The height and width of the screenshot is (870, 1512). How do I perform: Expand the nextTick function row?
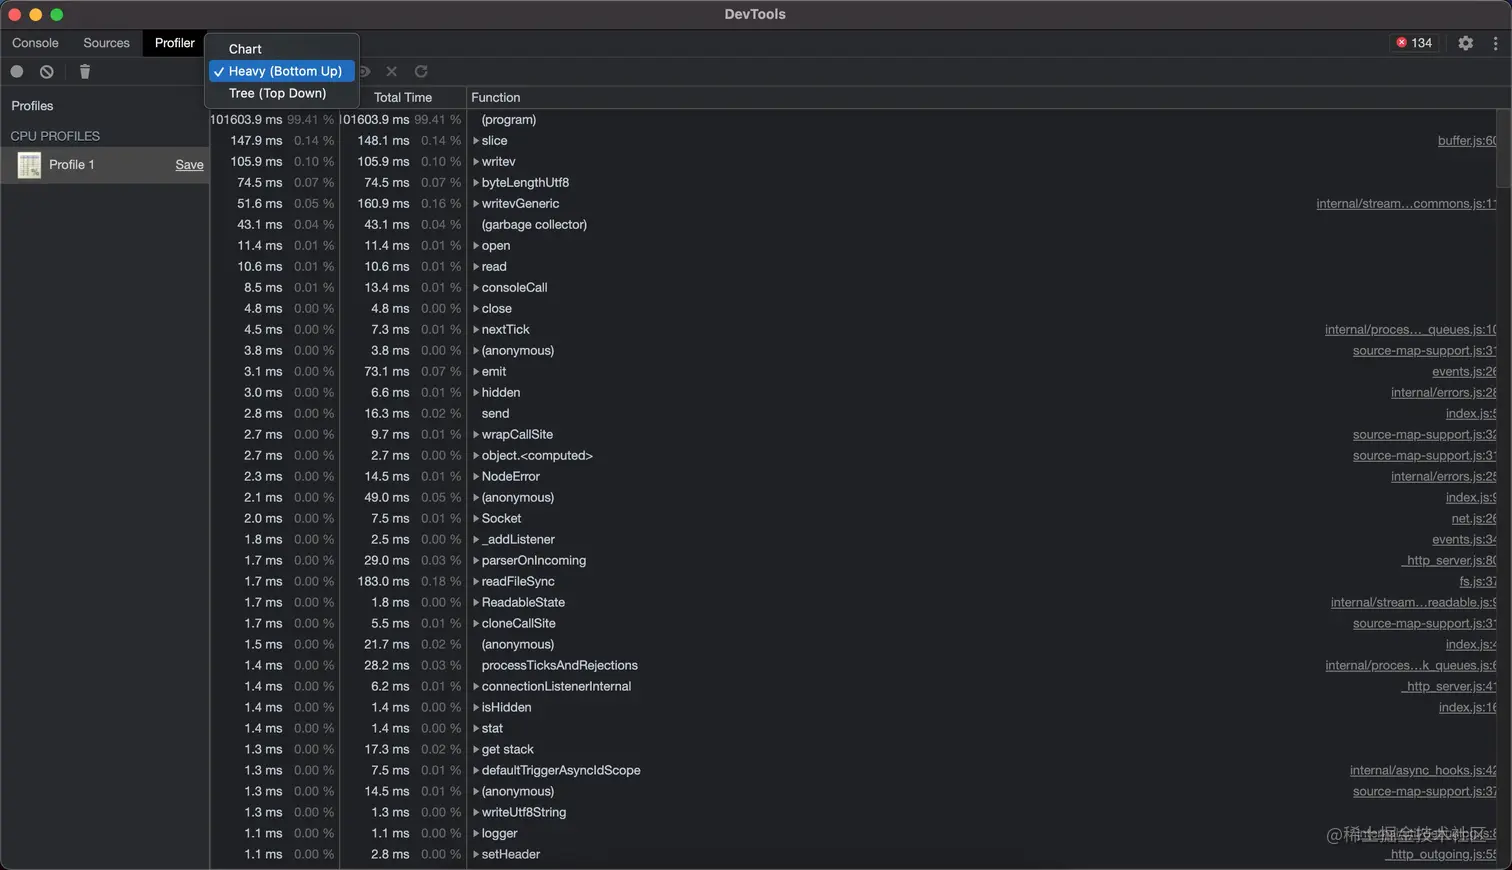click(476, 330)
